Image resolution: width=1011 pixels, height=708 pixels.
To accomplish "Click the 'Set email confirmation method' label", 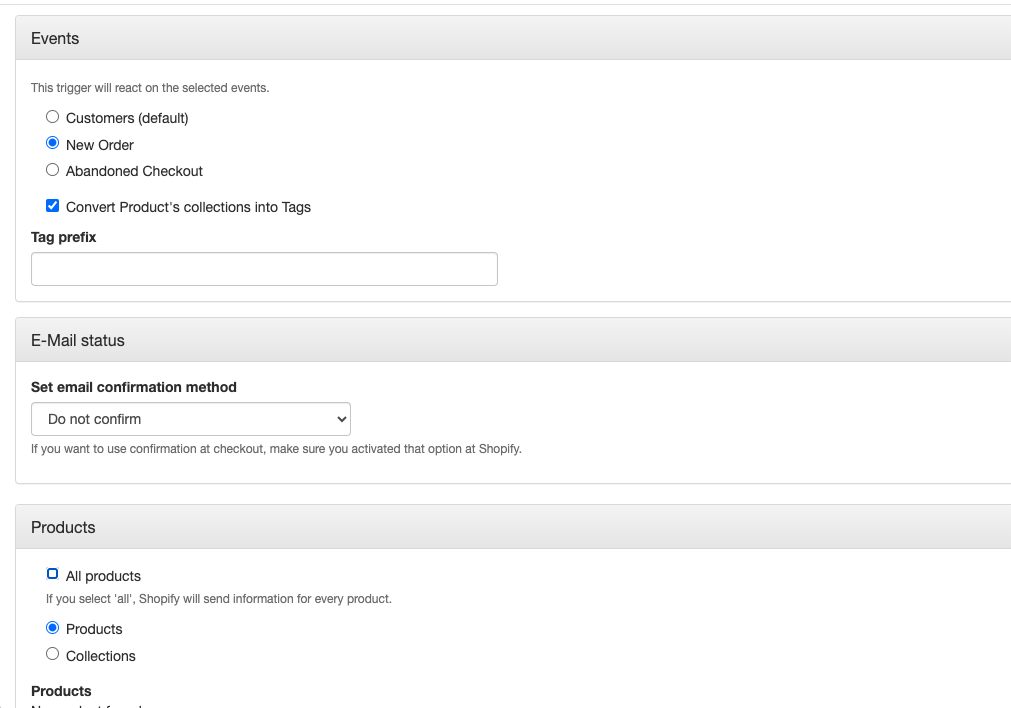I will pos(133,387).
